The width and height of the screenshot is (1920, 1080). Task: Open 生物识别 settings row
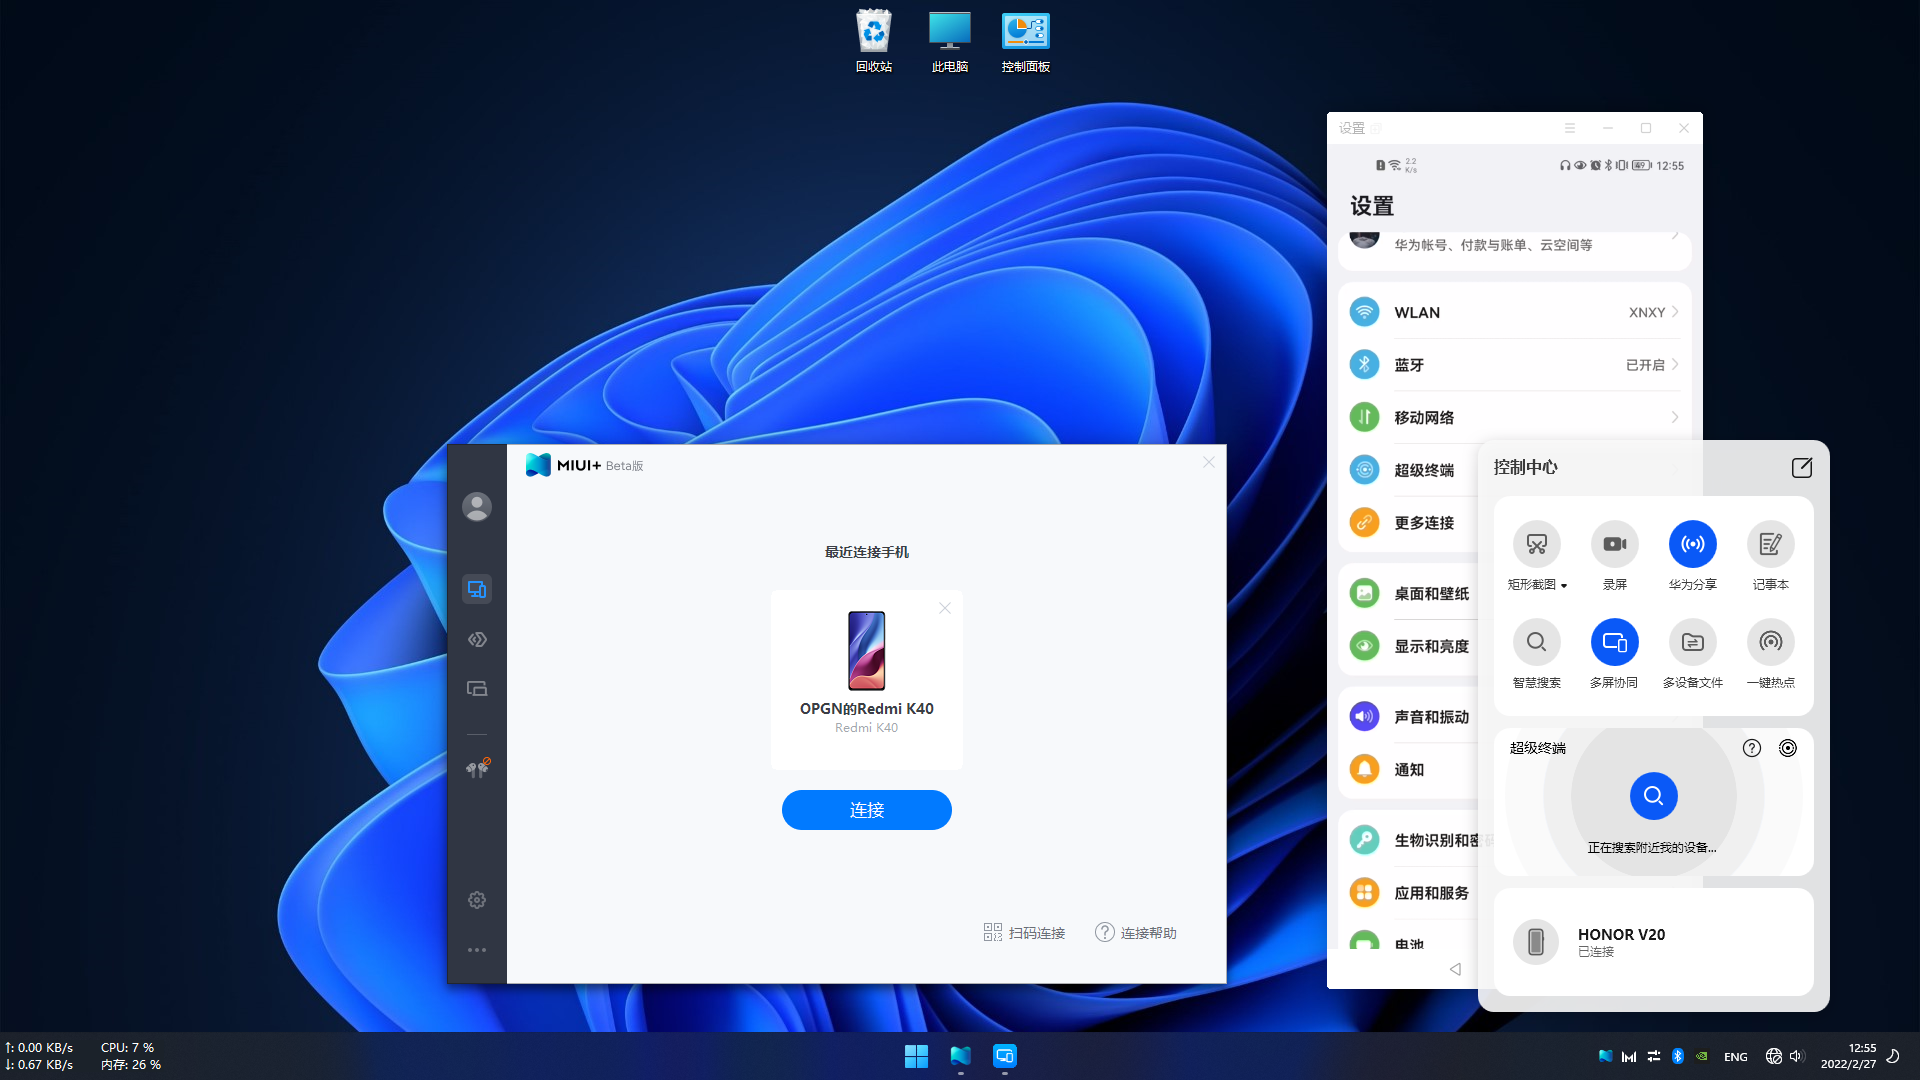pos(1410,840)
